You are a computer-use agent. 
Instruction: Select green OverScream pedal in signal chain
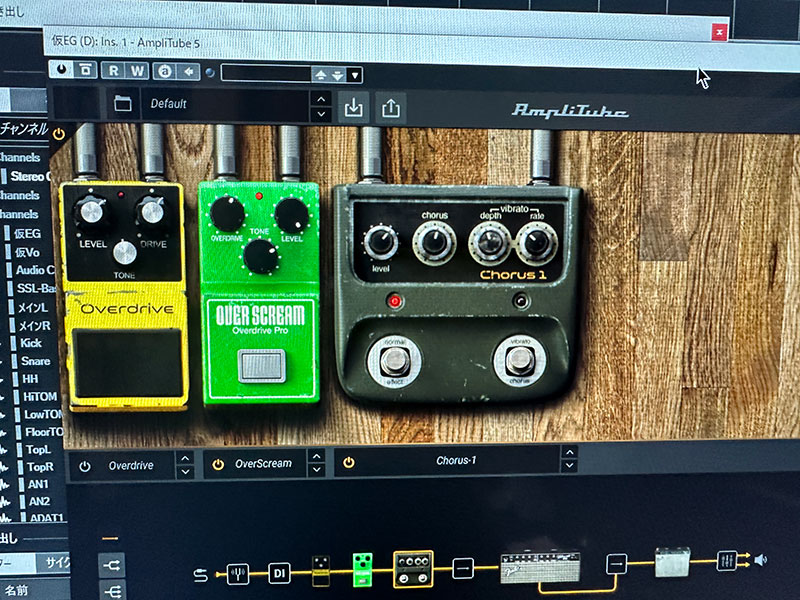[362, 569]
